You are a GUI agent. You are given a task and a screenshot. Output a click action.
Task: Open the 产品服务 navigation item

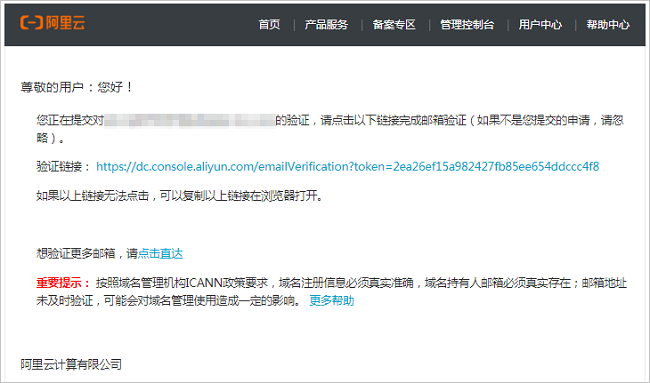pos(326,24)
